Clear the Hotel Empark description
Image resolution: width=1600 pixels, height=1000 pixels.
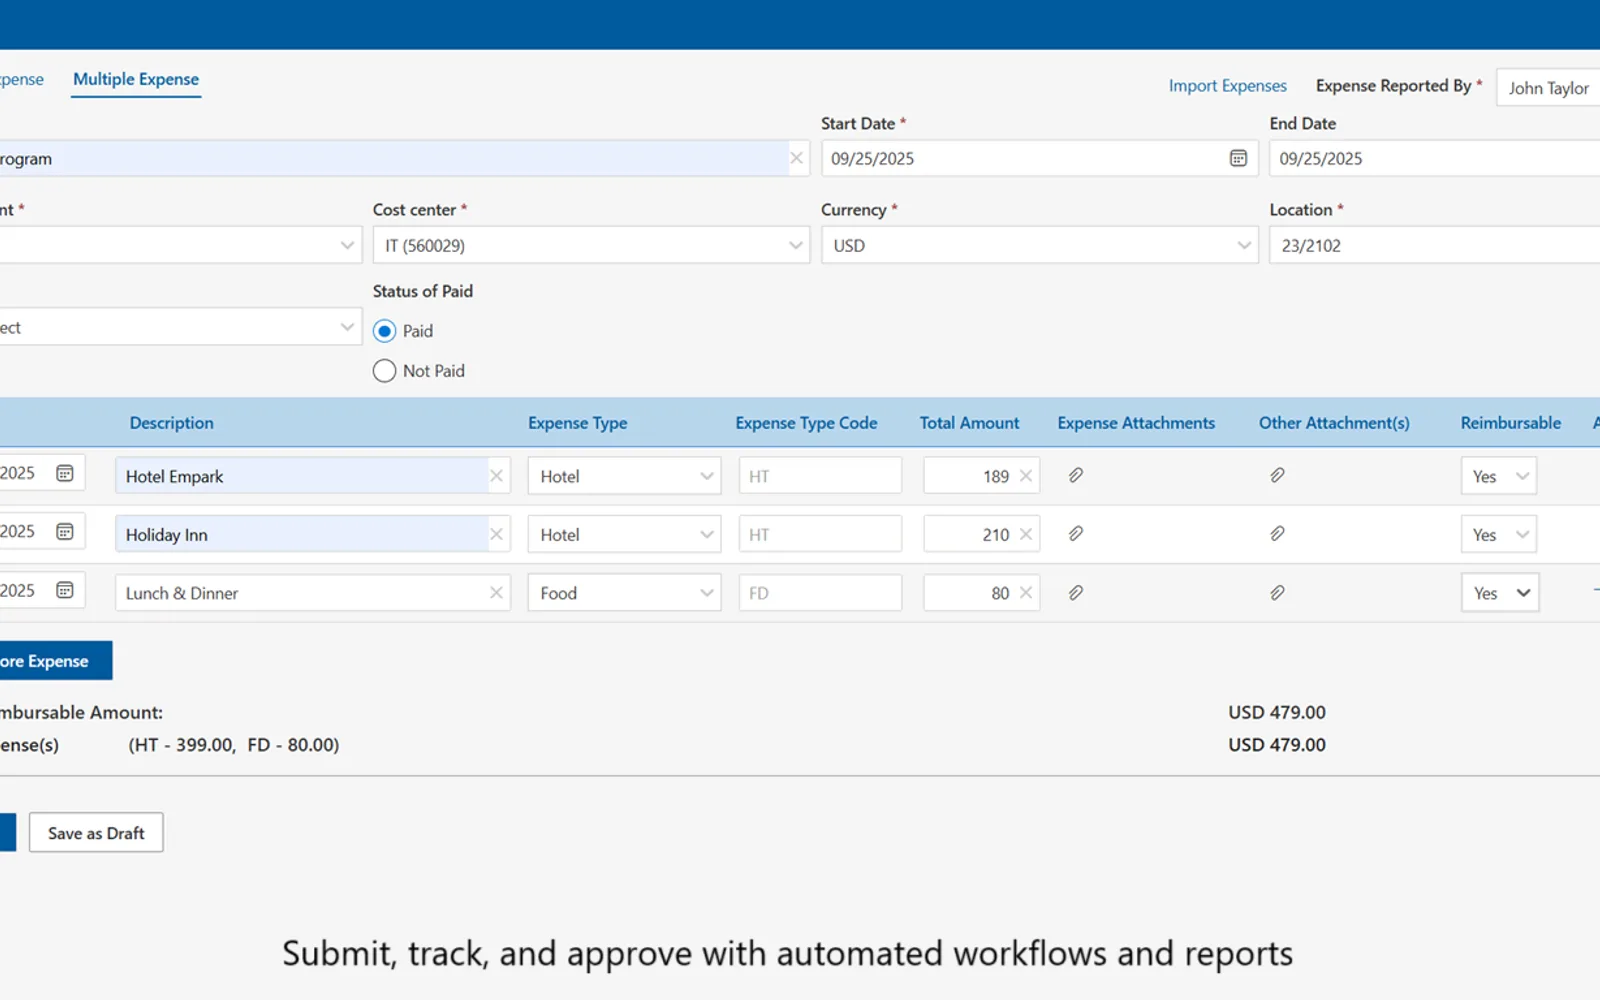(496, 476)
